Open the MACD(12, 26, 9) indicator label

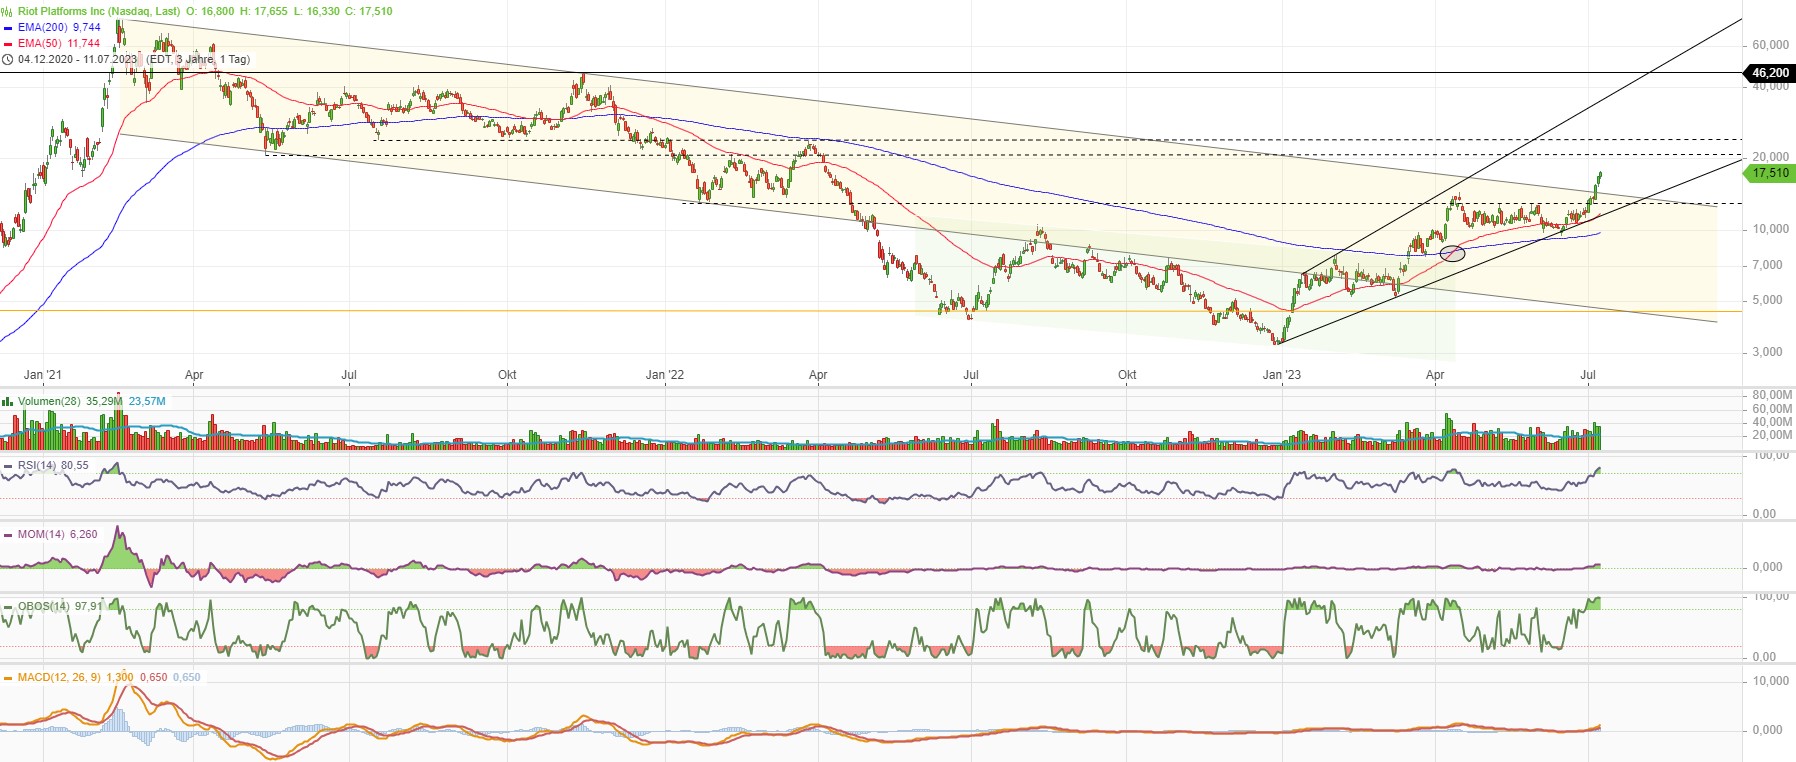(x=59, y=678)
